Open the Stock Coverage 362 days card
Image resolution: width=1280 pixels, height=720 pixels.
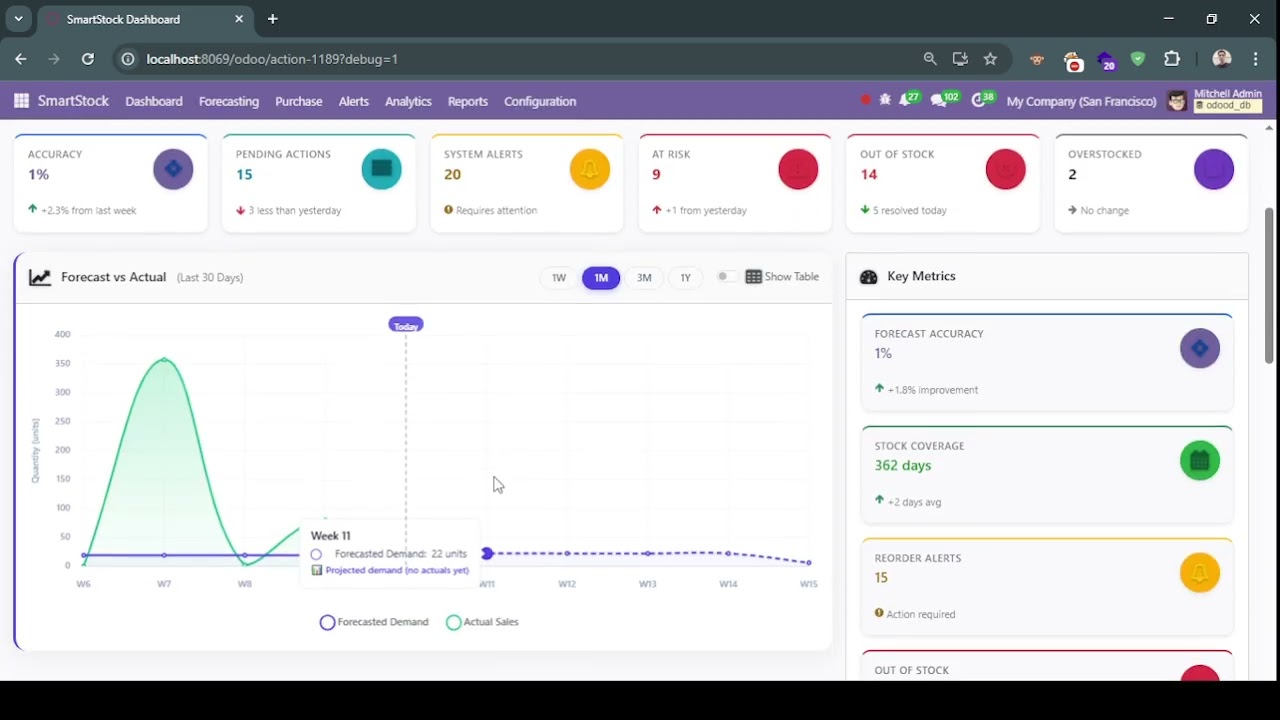point(1047,476)
